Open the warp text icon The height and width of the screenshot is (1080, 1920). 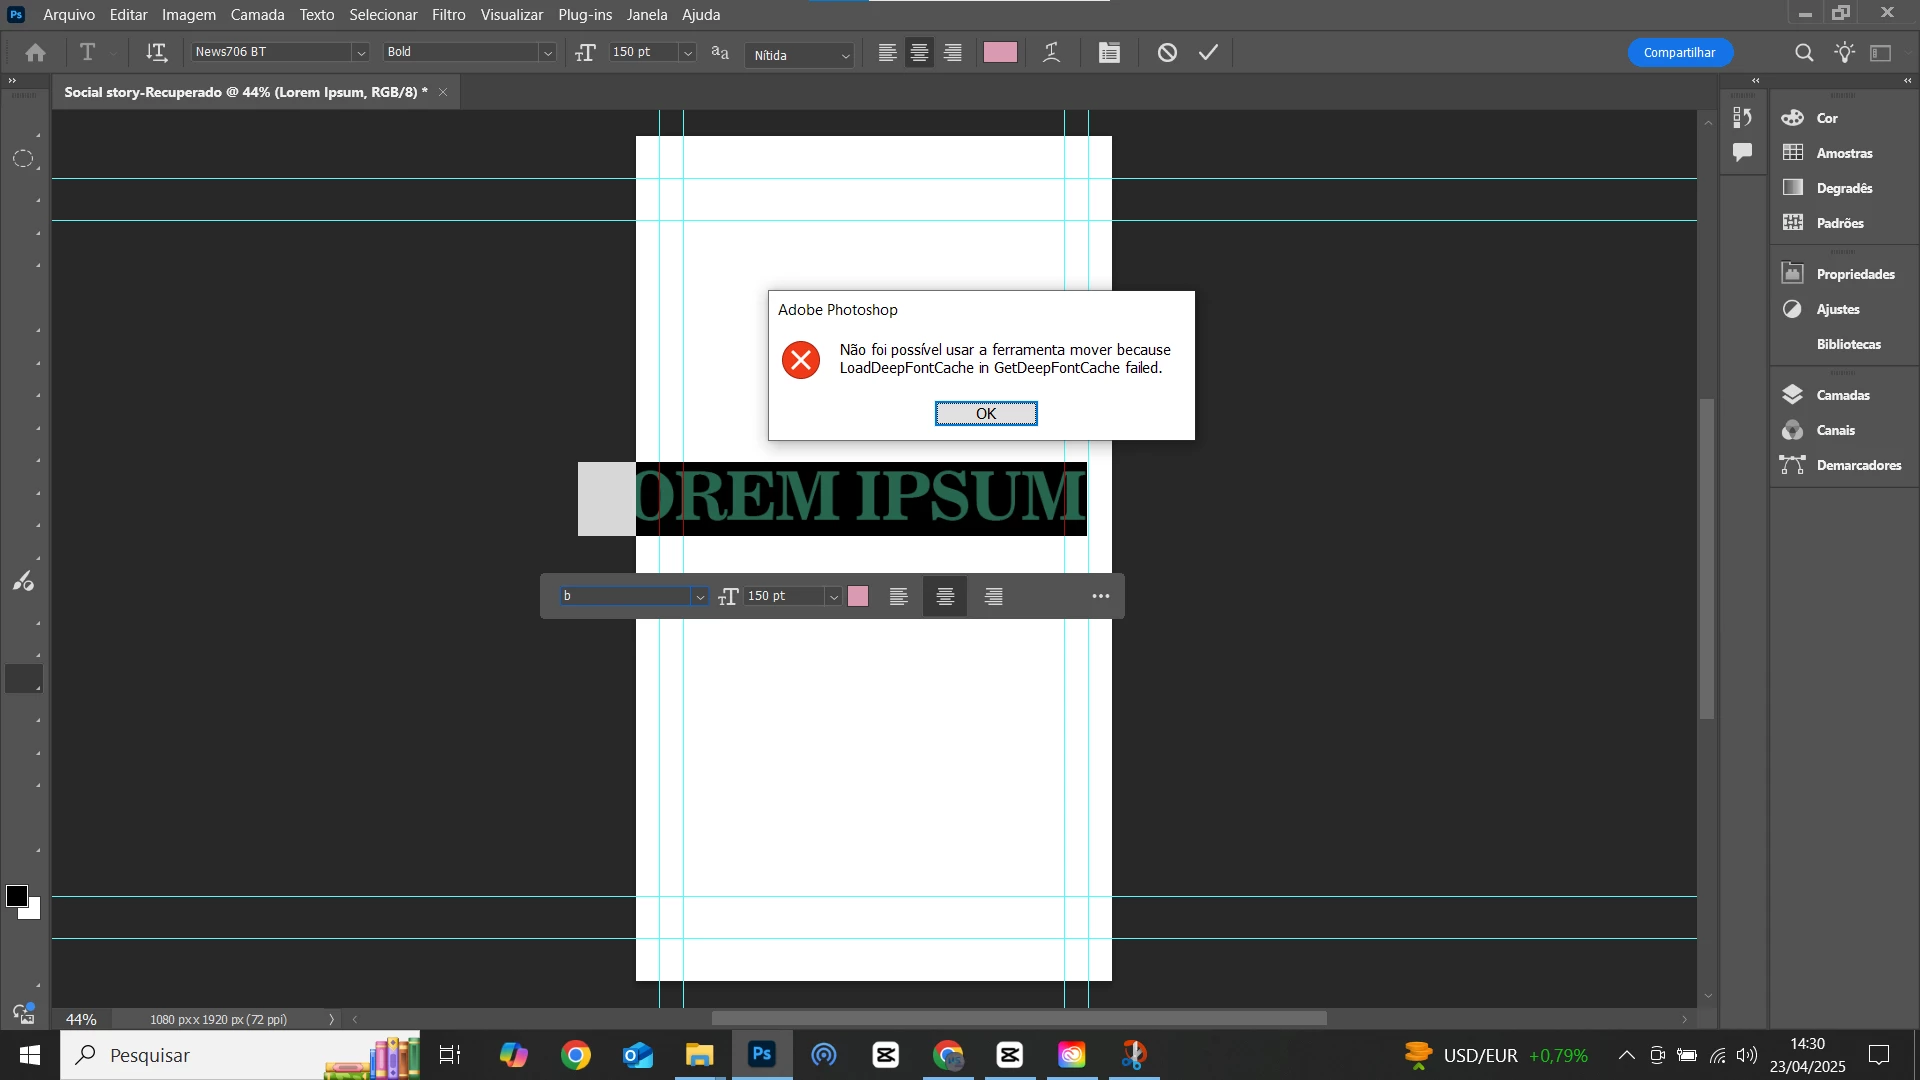pyautogui.click(x=1051, y=52)
